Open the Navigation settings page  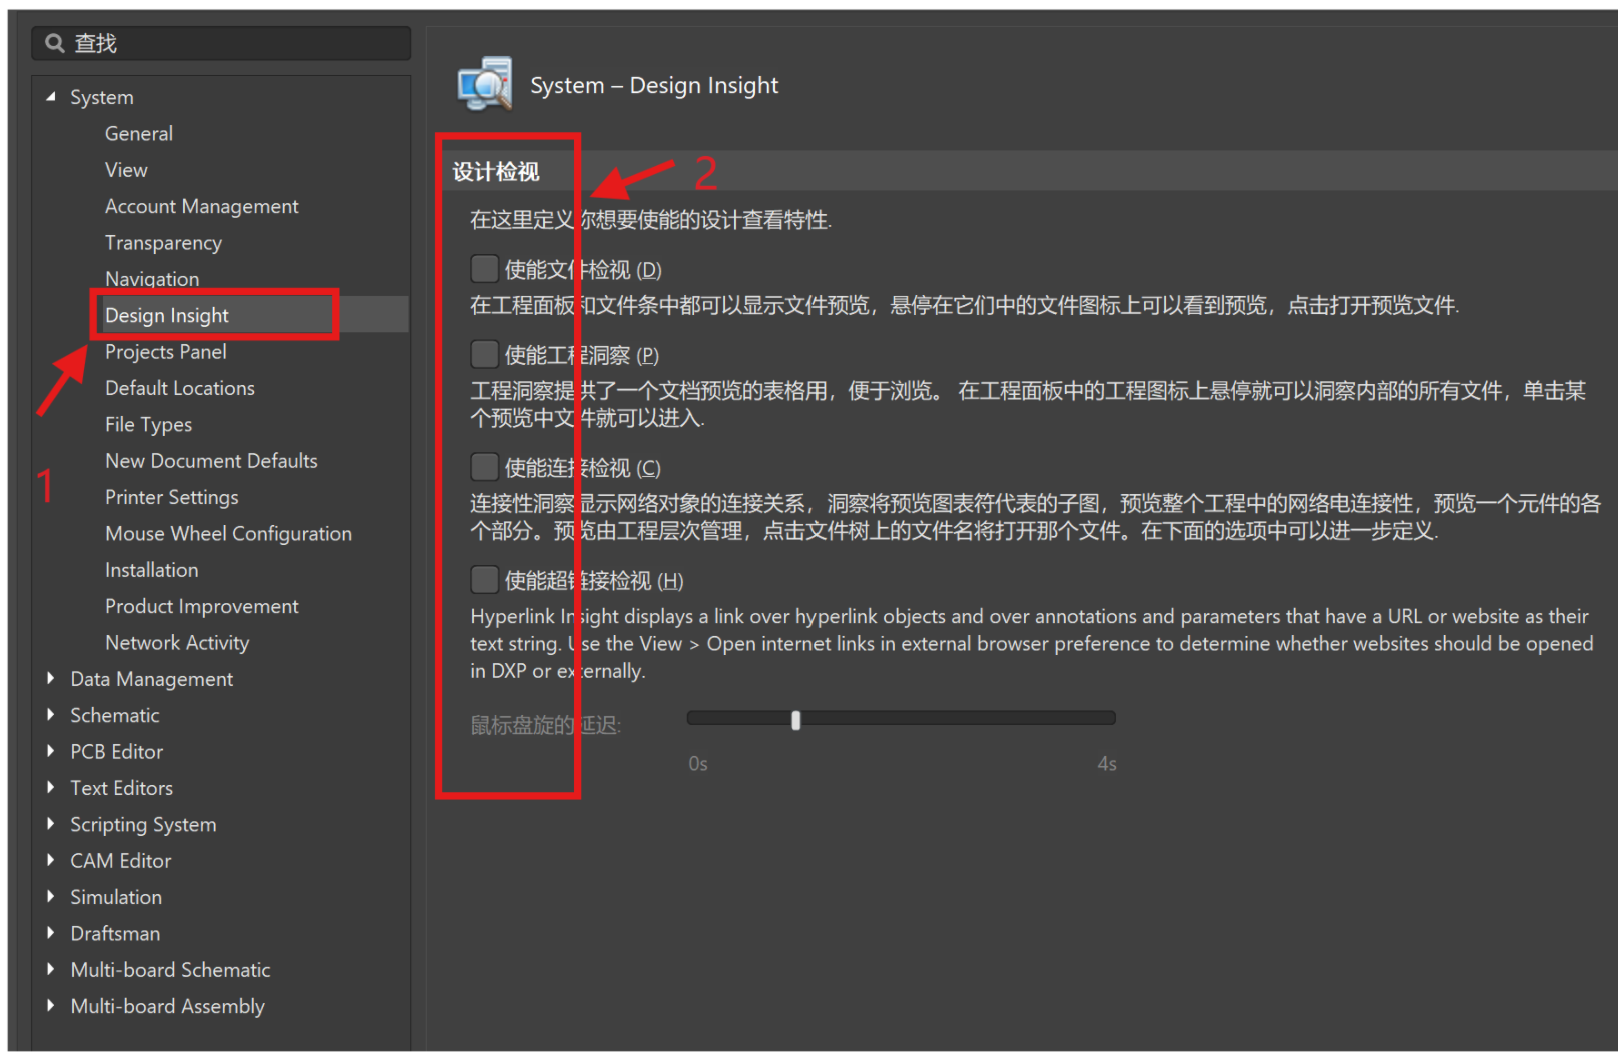152,279
